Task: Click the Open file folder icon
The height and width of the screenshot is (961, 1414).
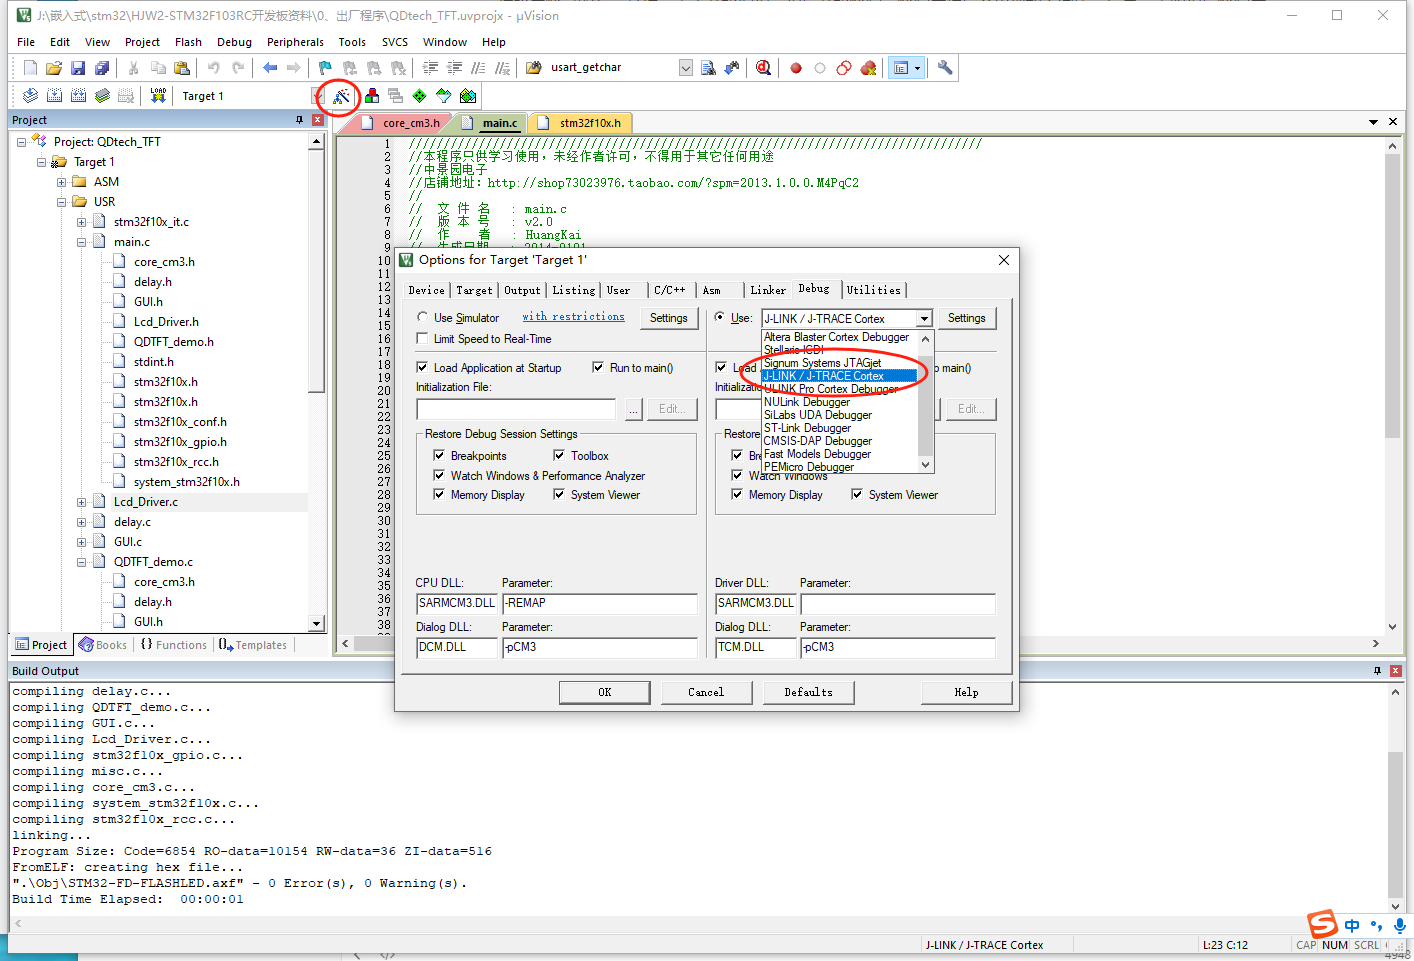Action: (x=54, y=68)
